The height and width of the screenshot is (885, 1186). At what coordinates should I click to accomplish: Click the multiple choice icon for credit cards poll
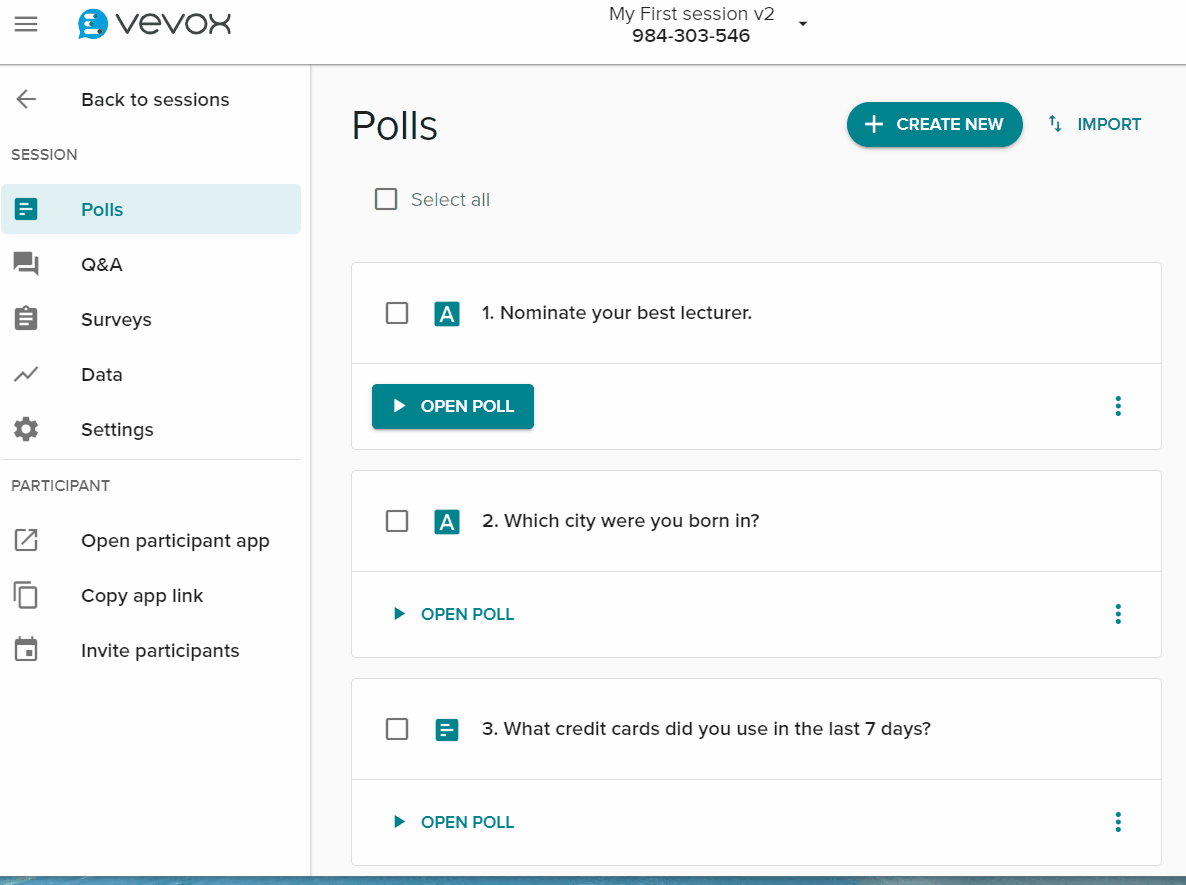click(x=447, y=729)
